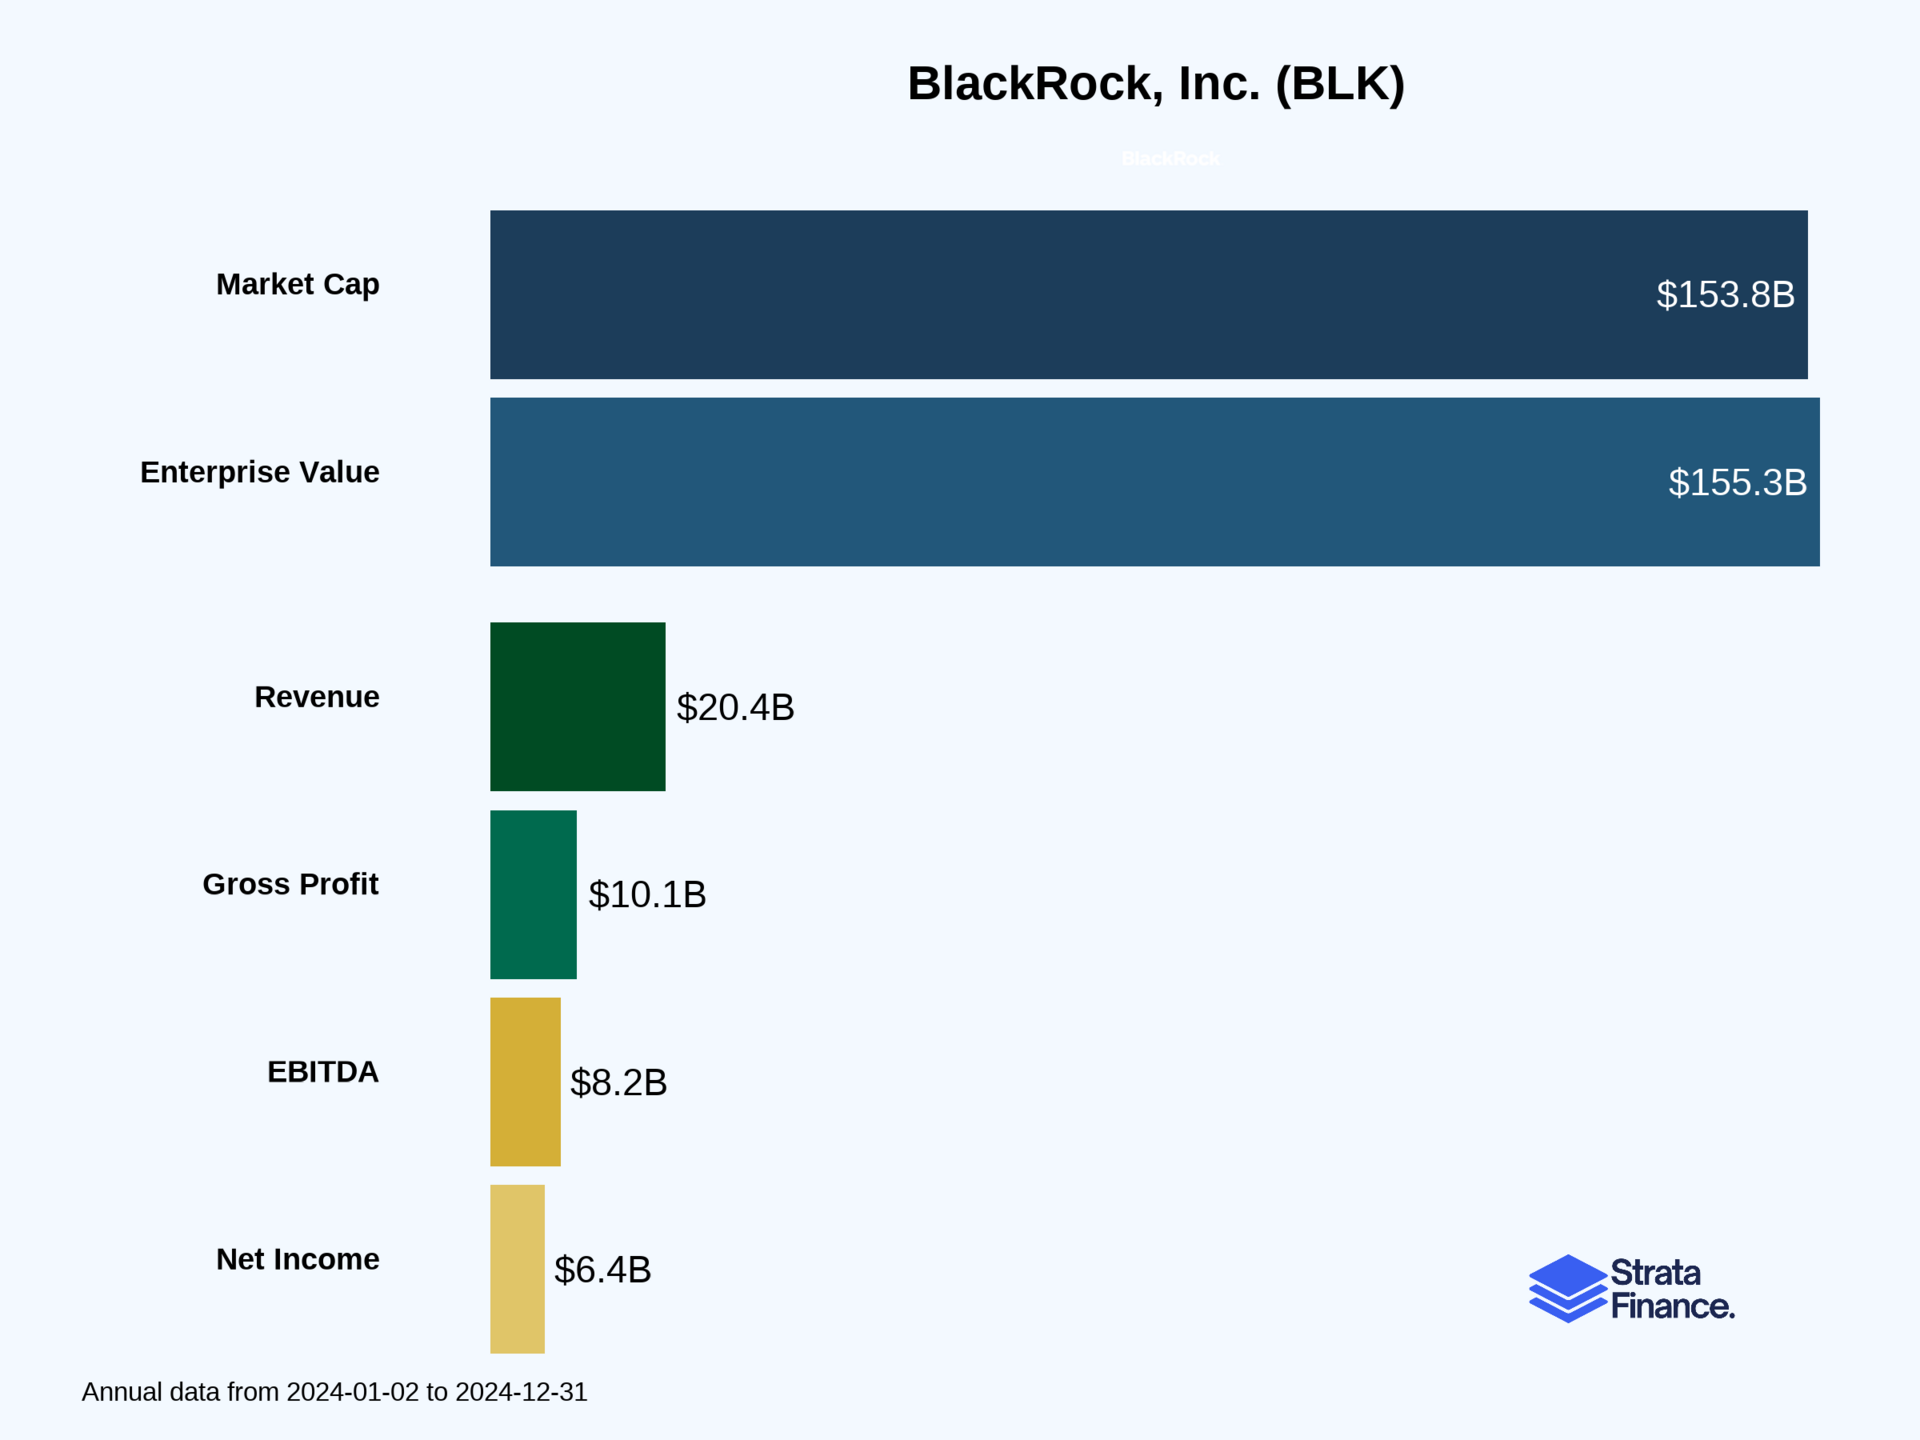Click the $10.1B label next to bar

(648, 895)
